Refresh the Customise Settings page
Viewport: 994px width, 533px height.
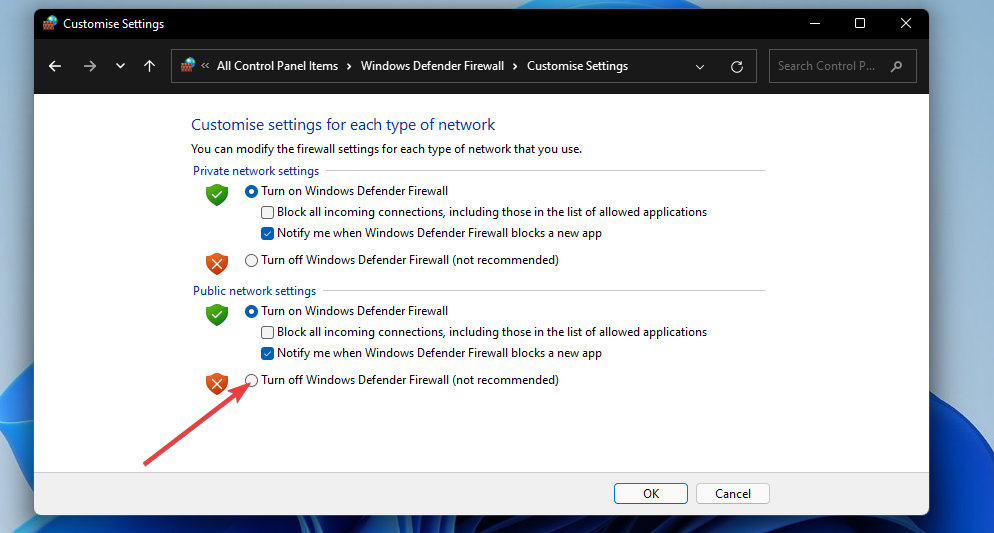737,67
